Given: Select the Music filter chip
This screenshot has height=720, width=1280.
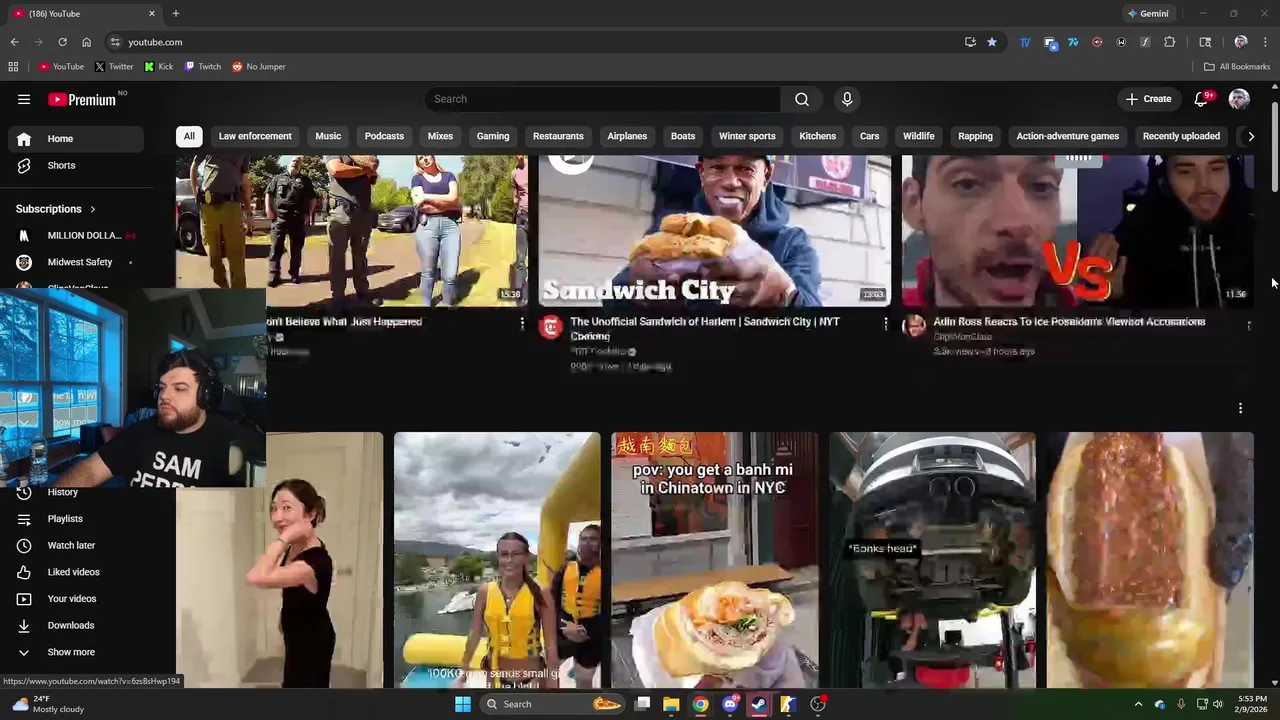Looking at the screenshot, I should [x=328, y=136].
